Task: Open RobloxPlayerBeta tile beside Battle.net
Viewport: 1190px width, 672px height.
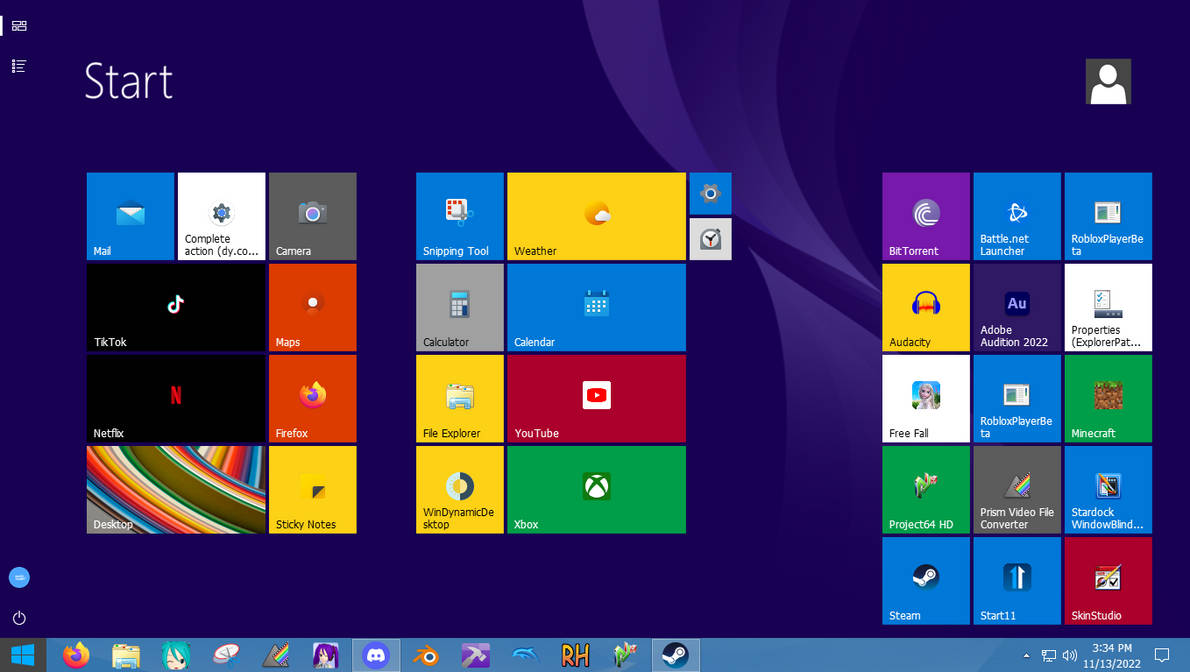Action: click(x=1108, y=216)
